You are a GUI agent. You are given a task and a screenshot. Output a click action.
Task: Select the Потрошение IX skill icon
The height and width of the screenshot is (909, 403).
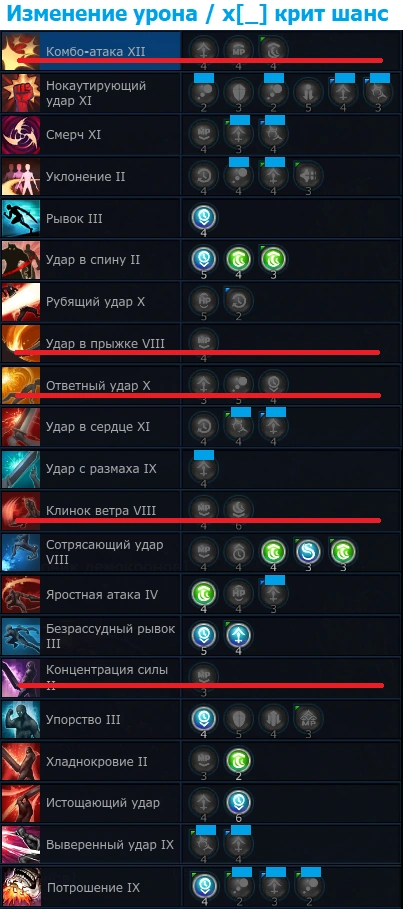(21, 886)
